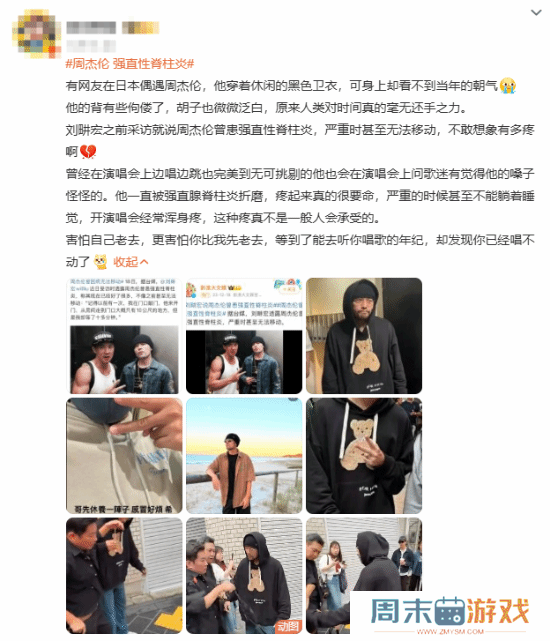This screenshot has width=550, height=641.
Task: Play the animated thumbnail labeled 动图
Action: pos(244,576)
